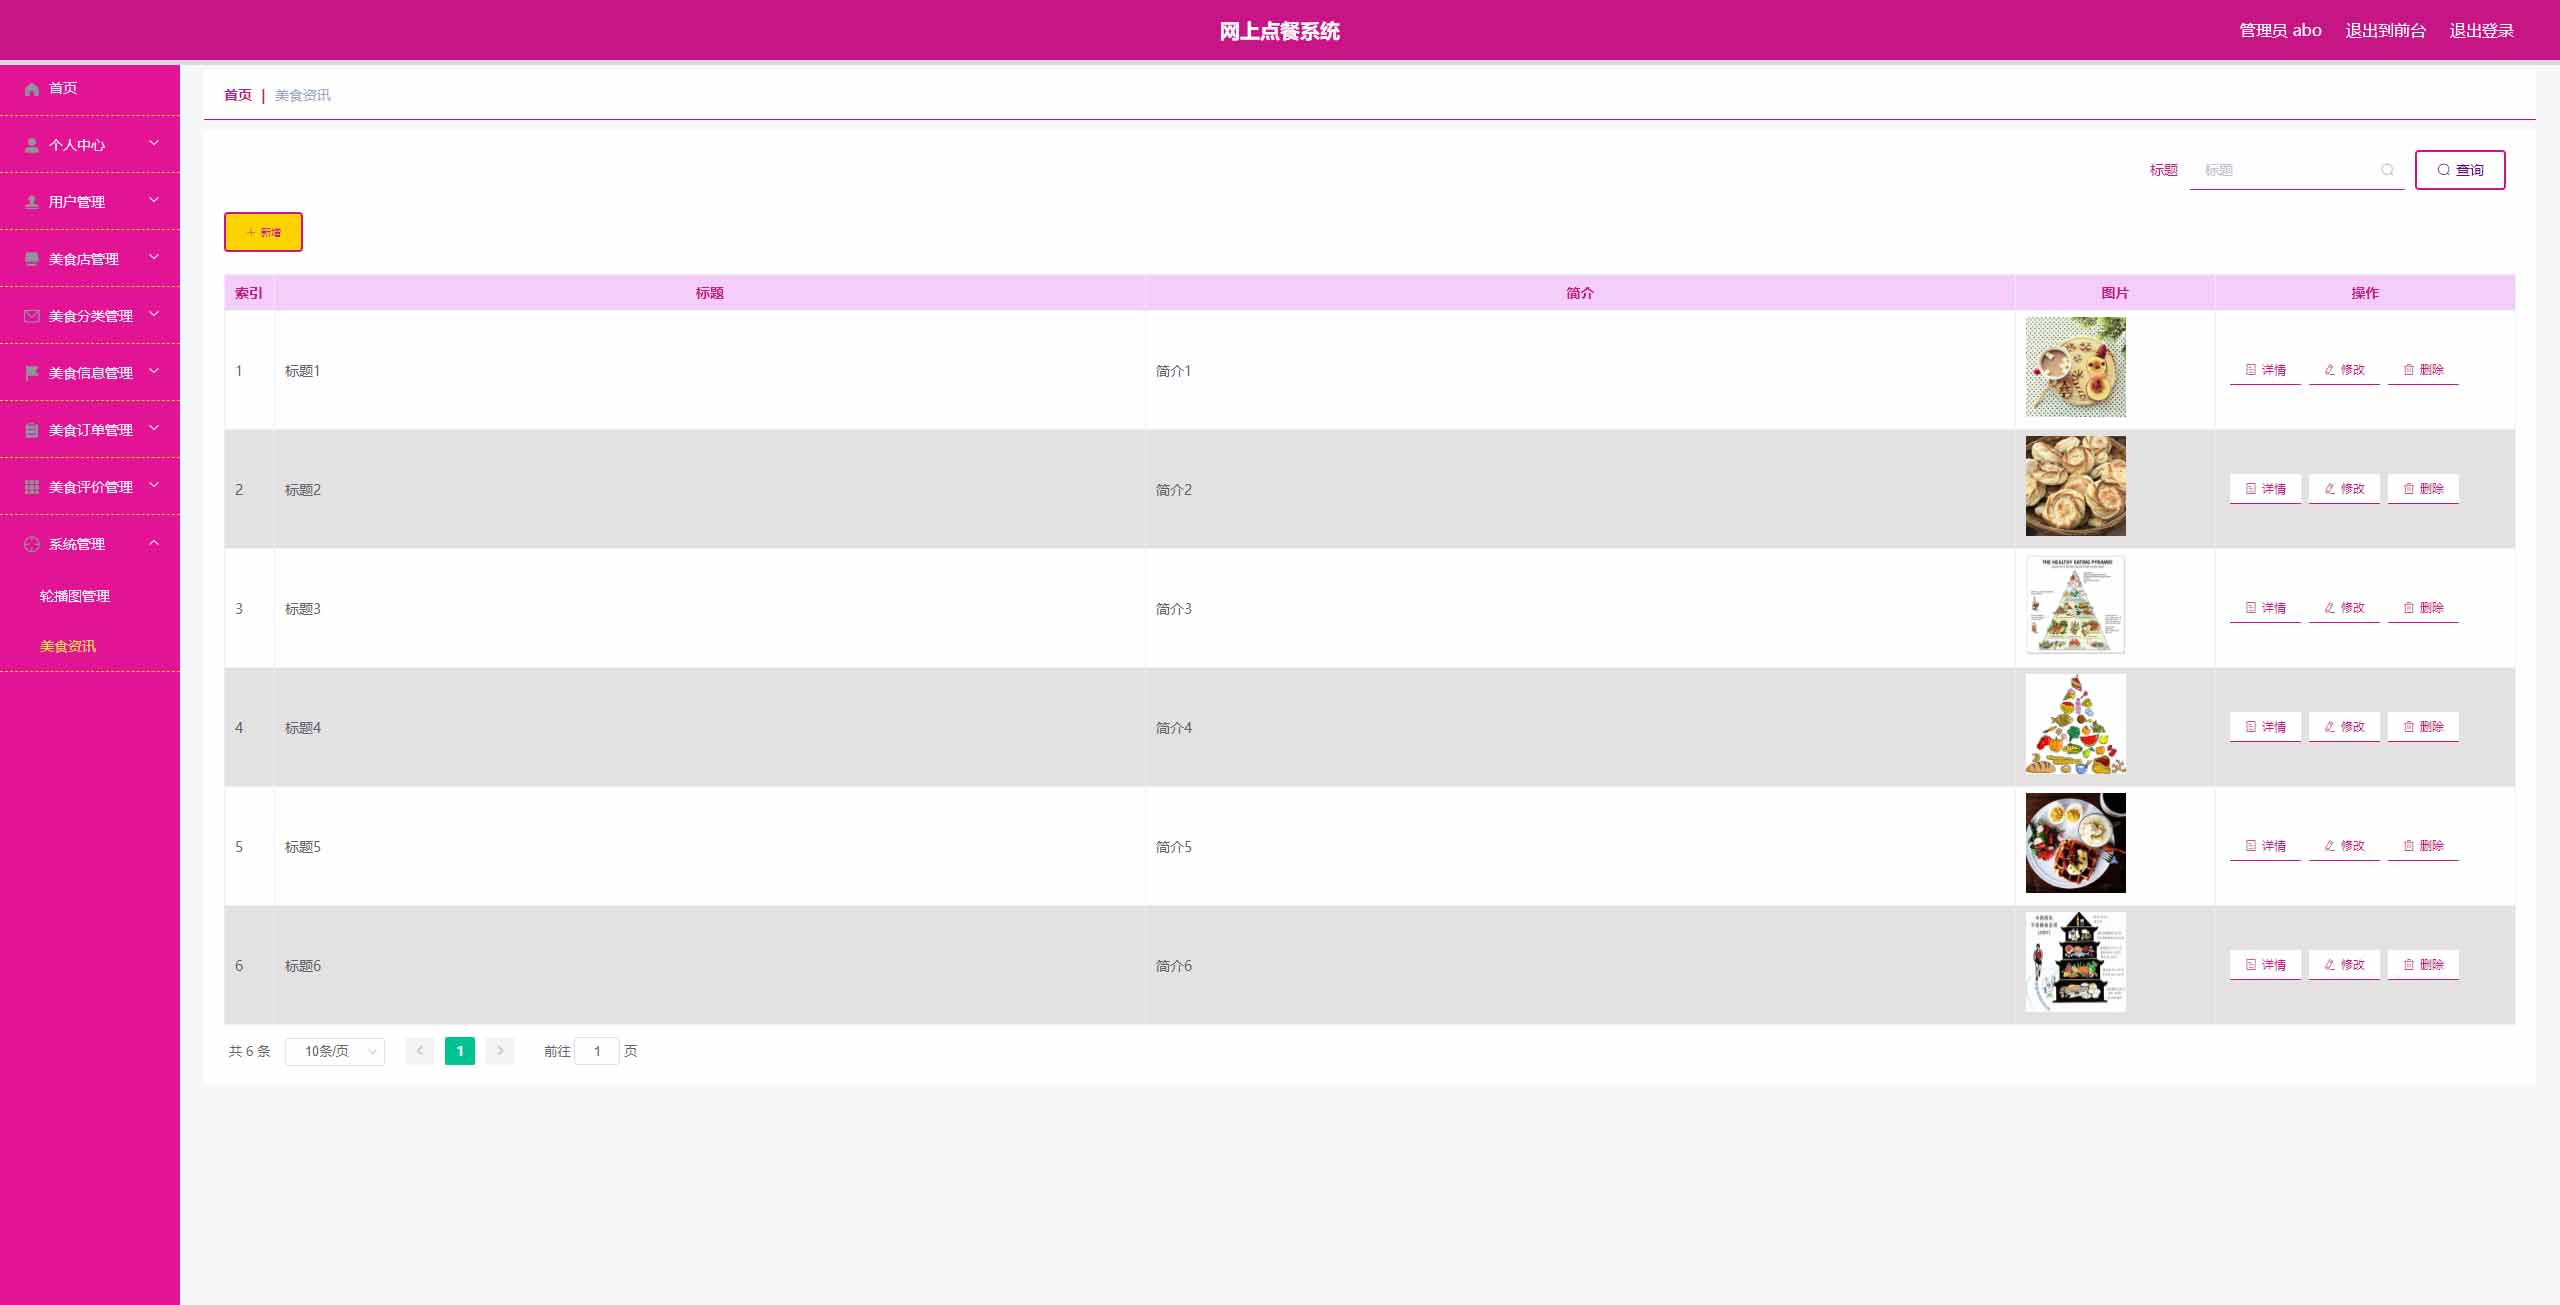Image resolution: width=2560 pixels, height=1305 pixels.
Task: Click 管理员 abo in the header
Action: coord(2280,31)
